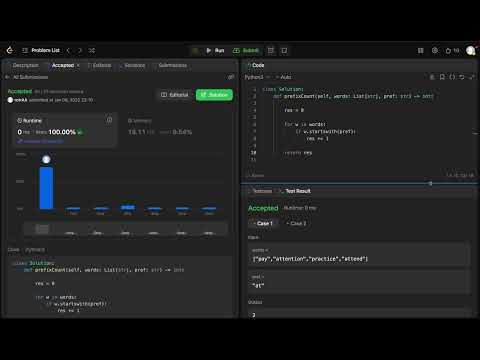Toggle the Auto option in editor toolbar
480x360 pixels.
(283, 77)
